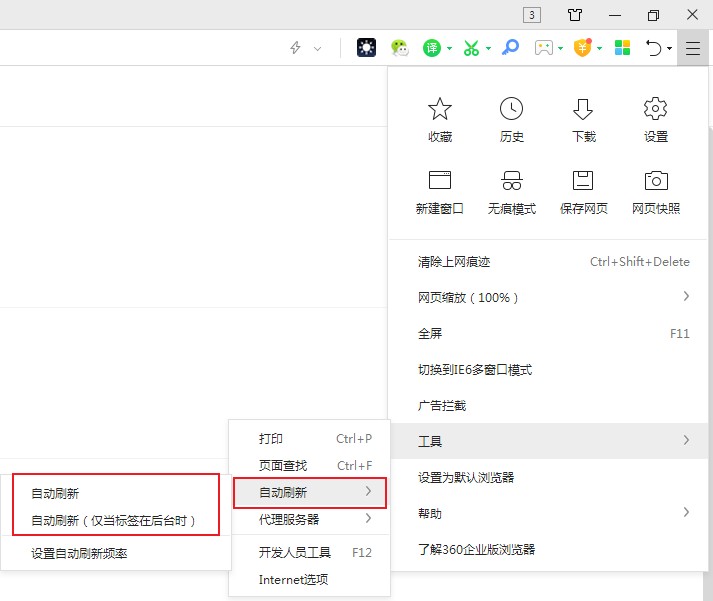Expand the dropdown beside the lightning icon
The width and height of the screenshot is (713, 601).
317,48
